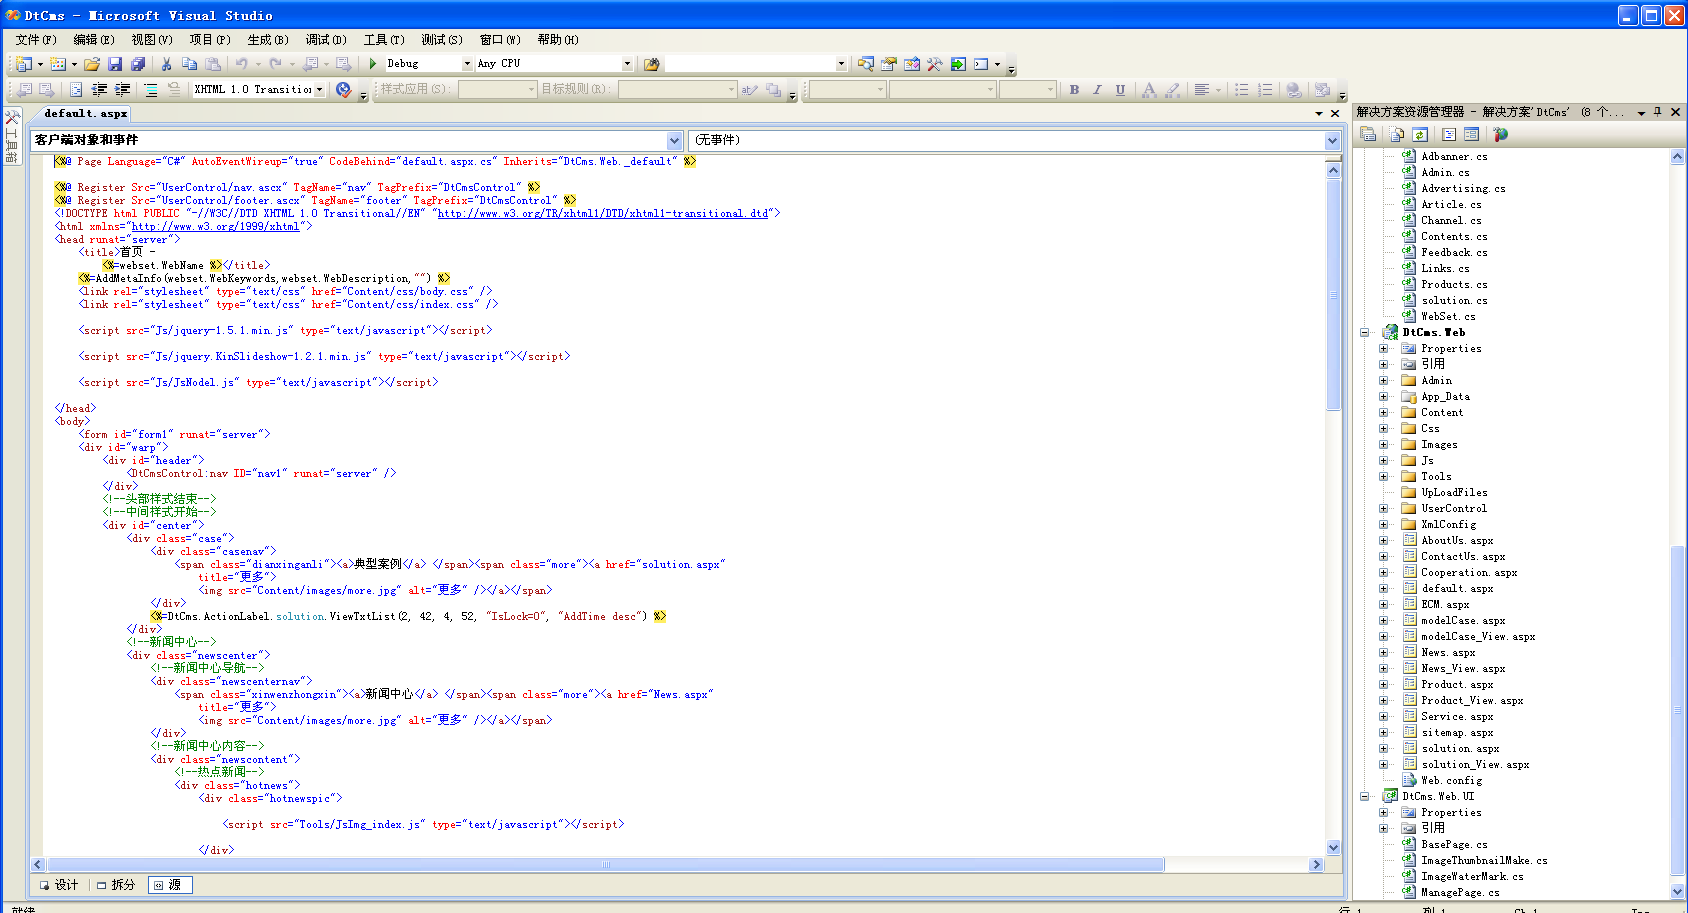The width and height of the screenshot is (1688, 913).
Task: Click the xhtml1-transitional.dtd URL in the code
Action: point(603,214)
